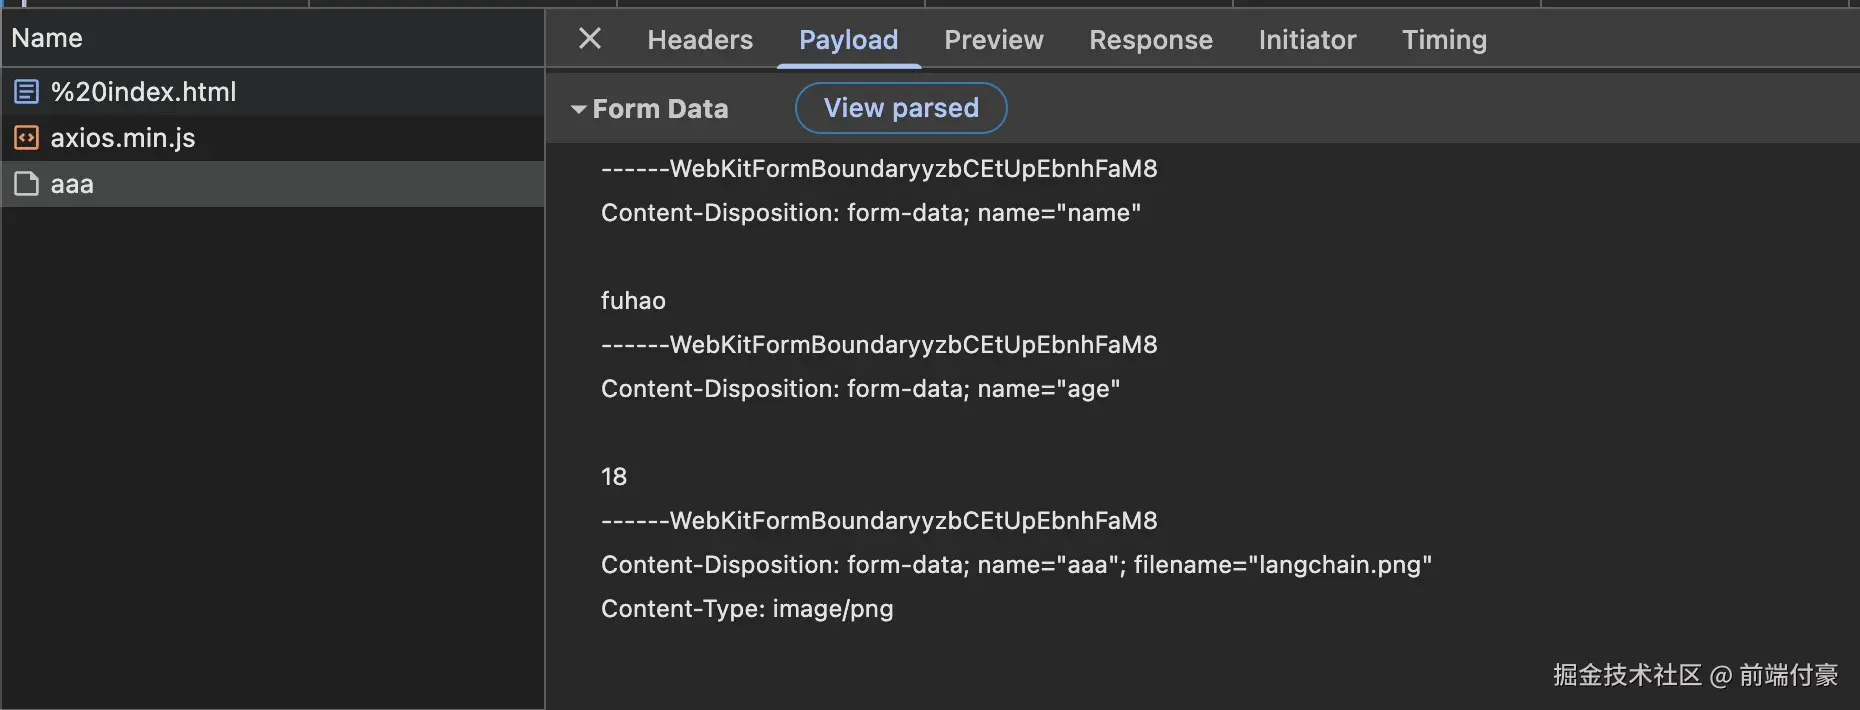Click the line containing filename="langchain.png"

tap(1016, 565)
